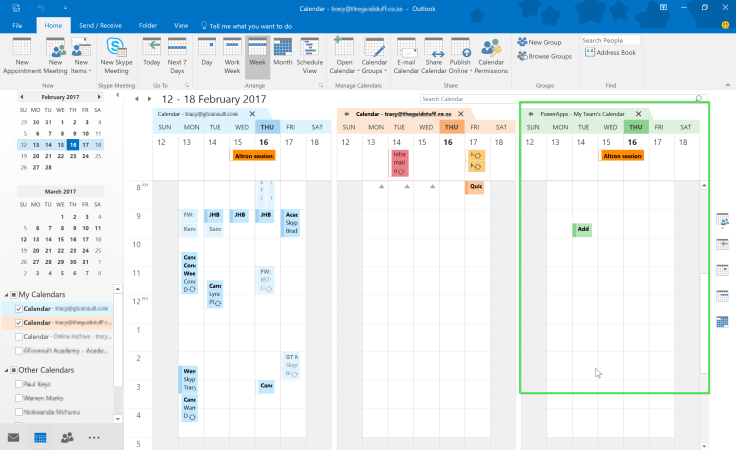Click New Group
736x450 pixels.
click(539, 42)
